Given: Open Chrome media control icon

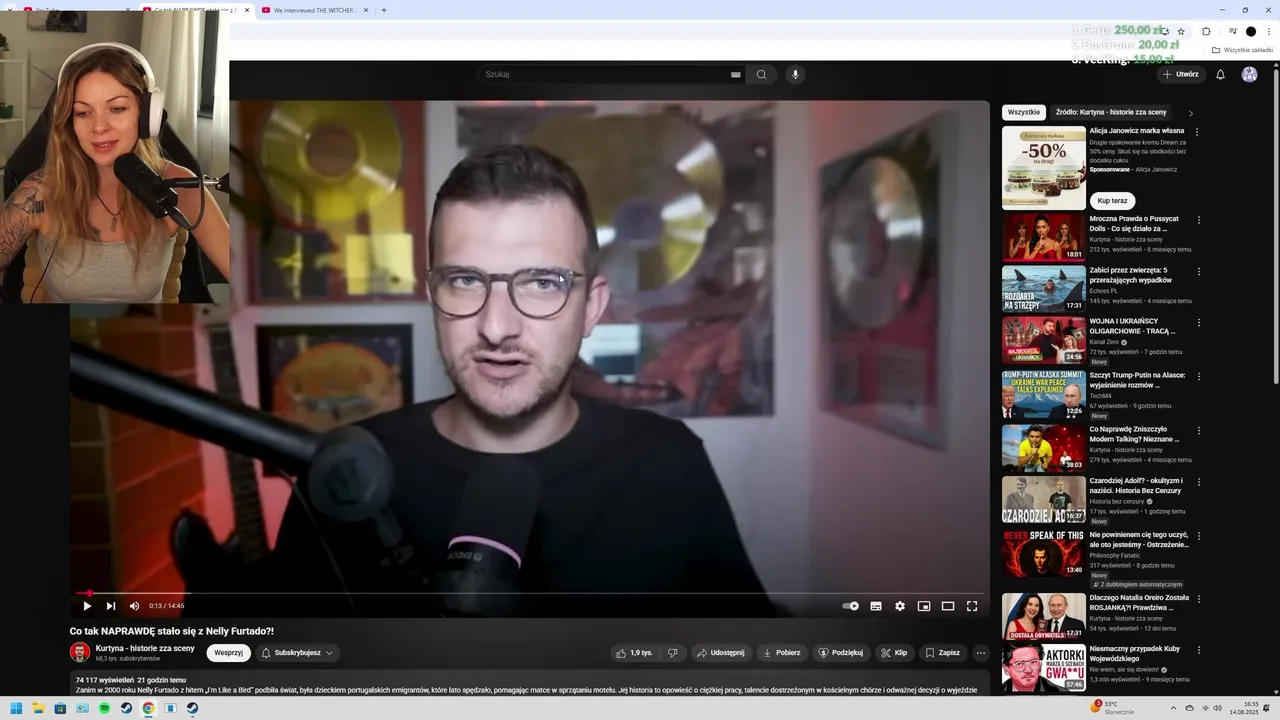Looking at the screenshot, I should coord(1232,31).
